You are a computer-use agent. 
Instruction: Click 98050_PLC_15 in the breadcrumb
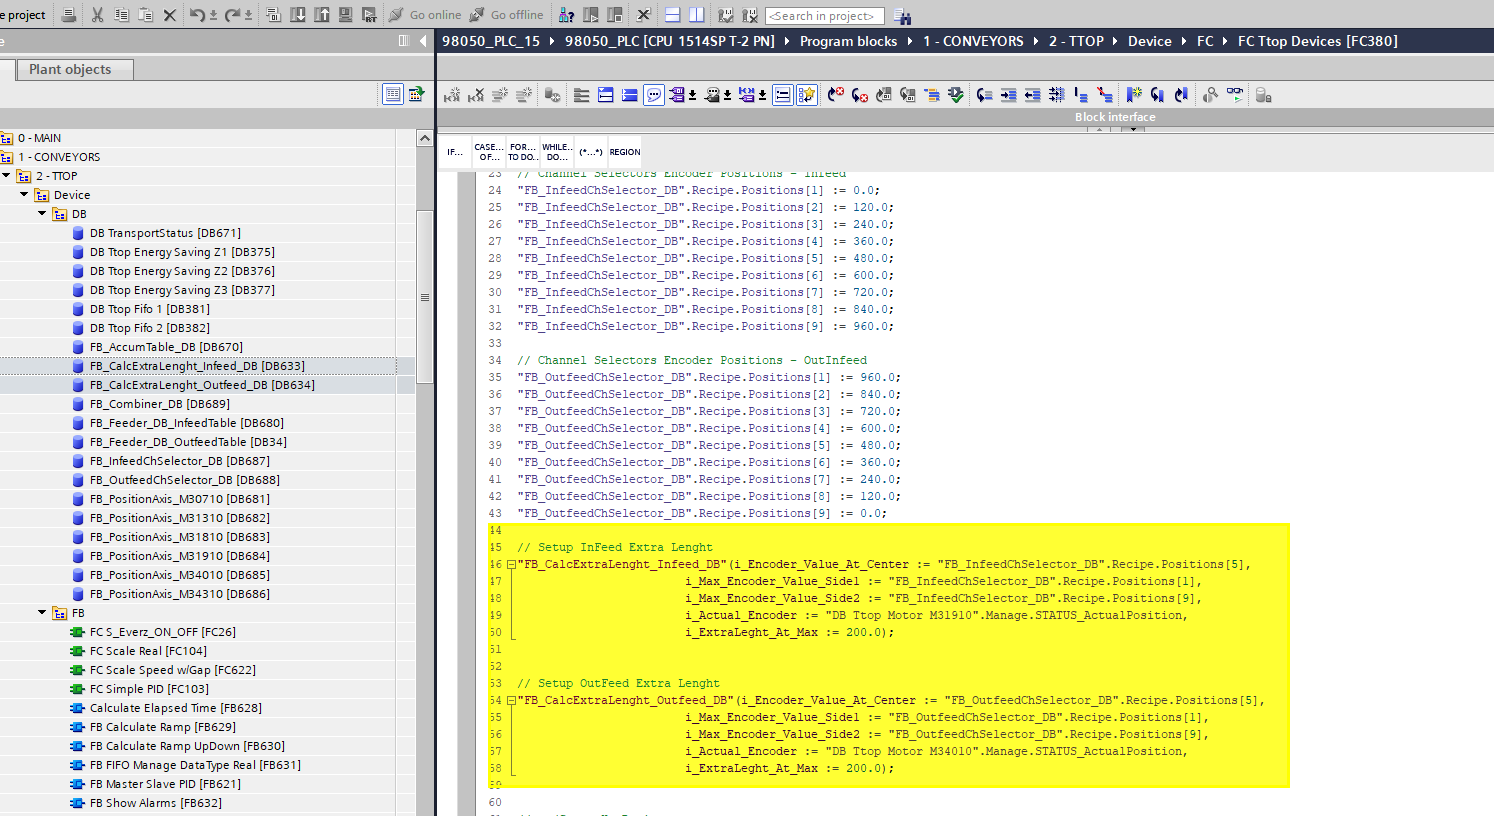click(491, 41)
